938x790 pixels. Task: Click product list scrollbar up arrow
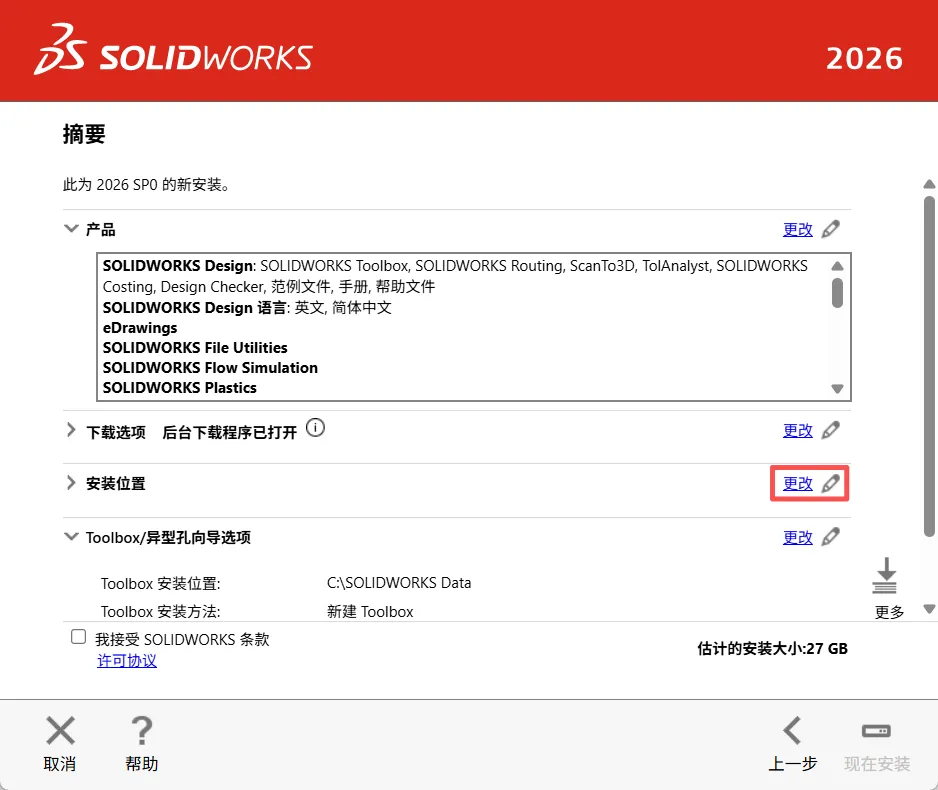coord(838,266)
